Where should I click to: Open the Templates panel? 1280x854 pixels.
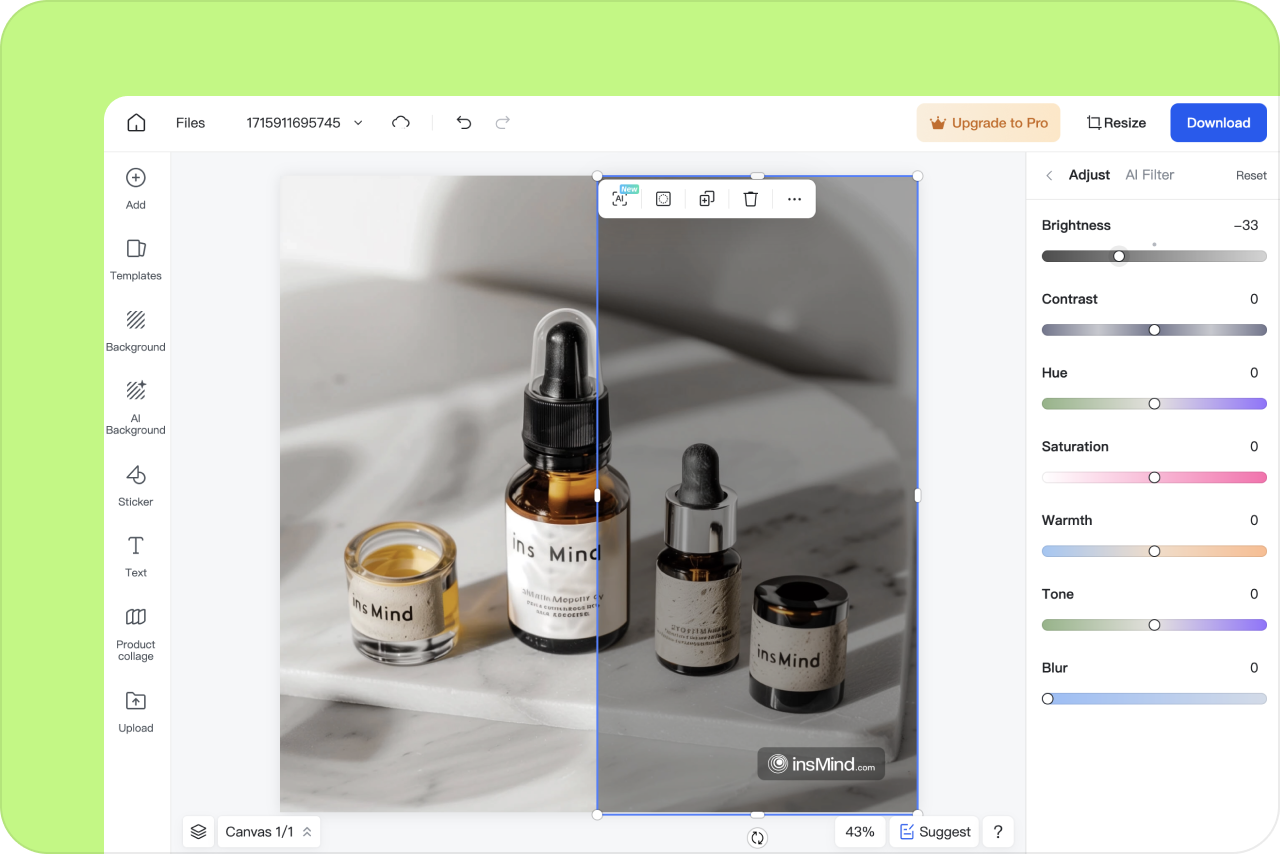136,259
